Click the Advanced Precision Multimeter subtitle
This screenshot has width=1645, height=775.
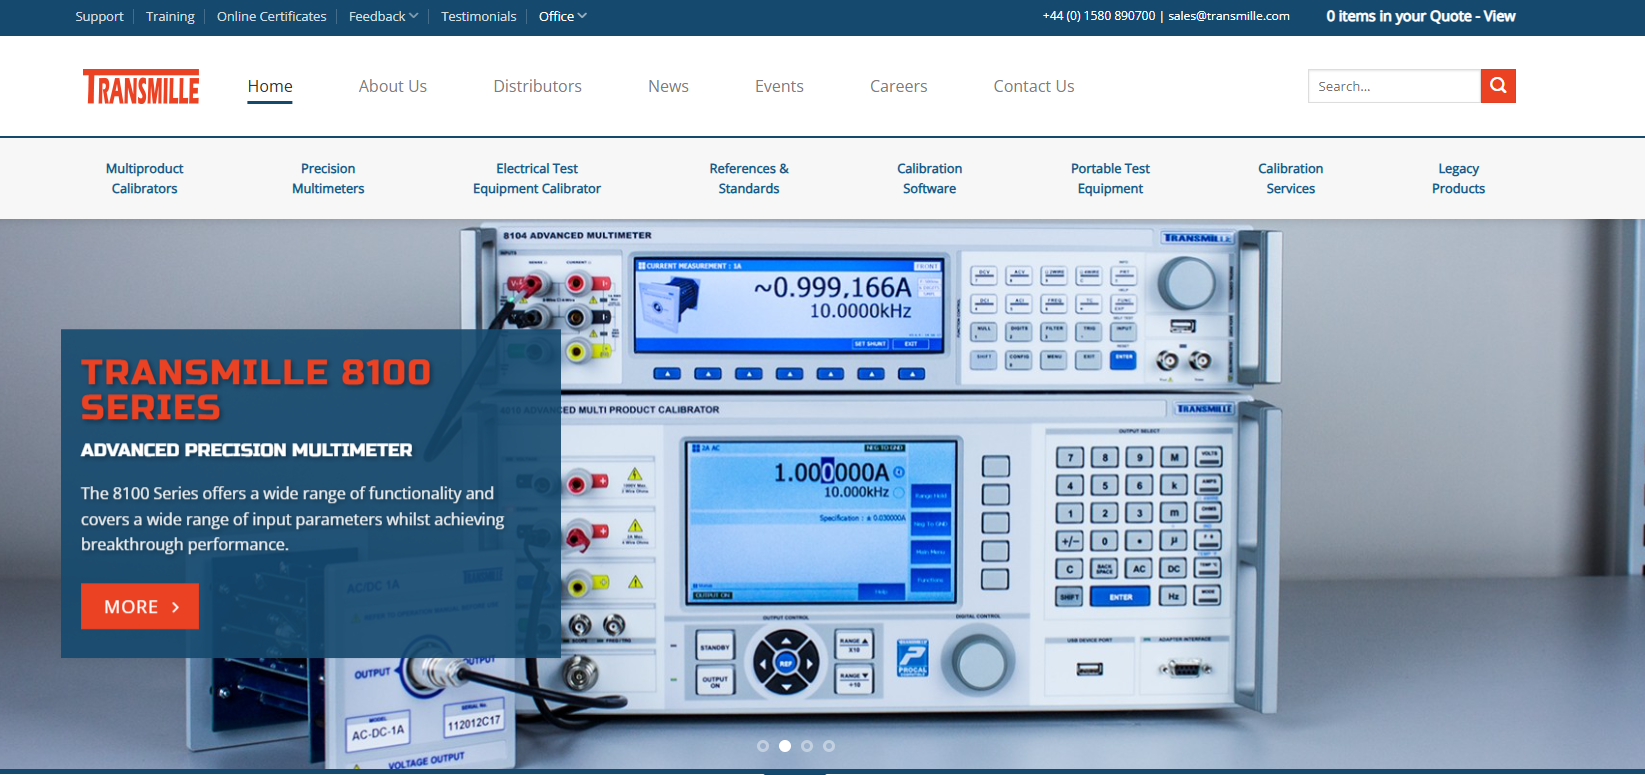[246, 450]
